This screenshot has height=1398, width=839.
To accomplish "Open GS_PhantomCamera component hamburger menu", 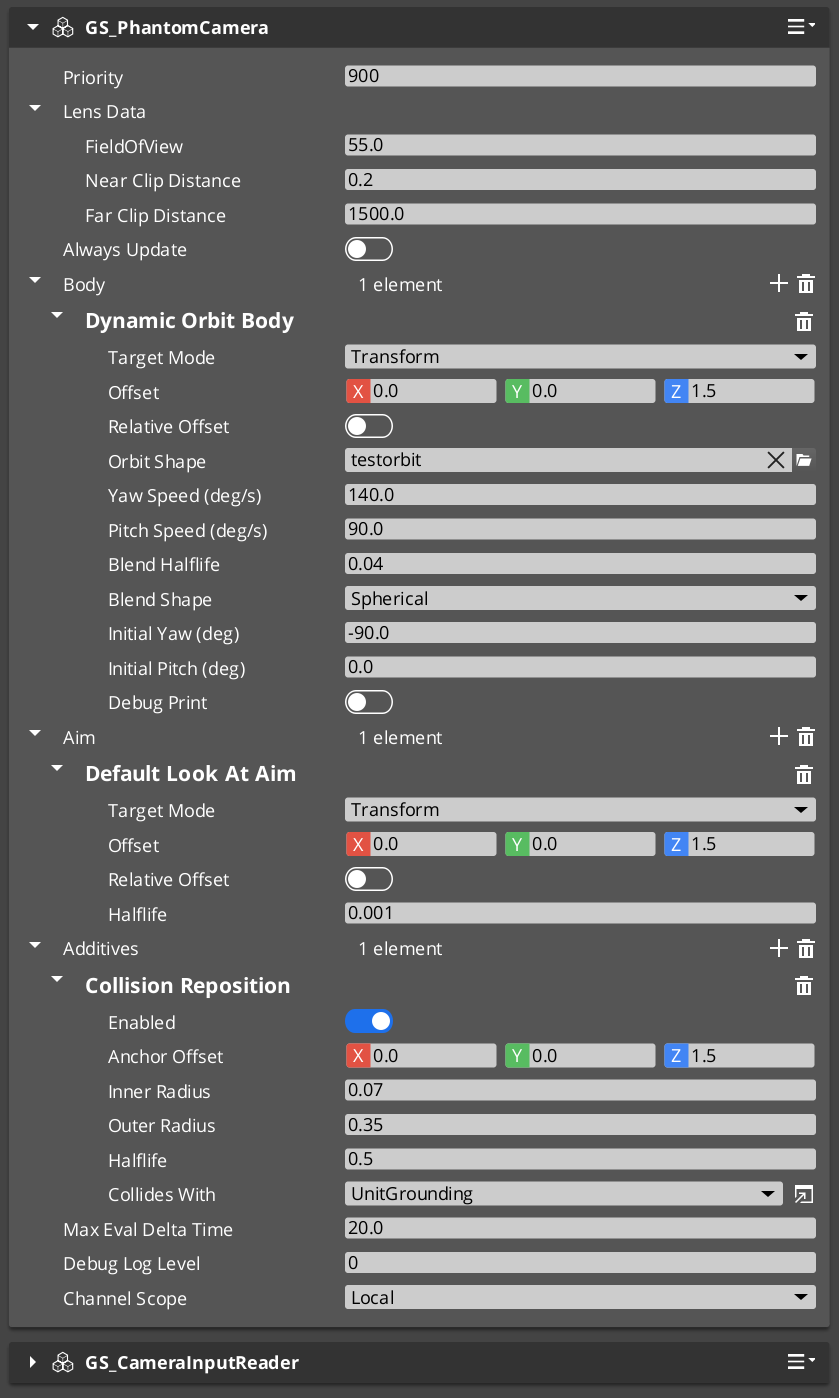I will click(x=801, y=27).
